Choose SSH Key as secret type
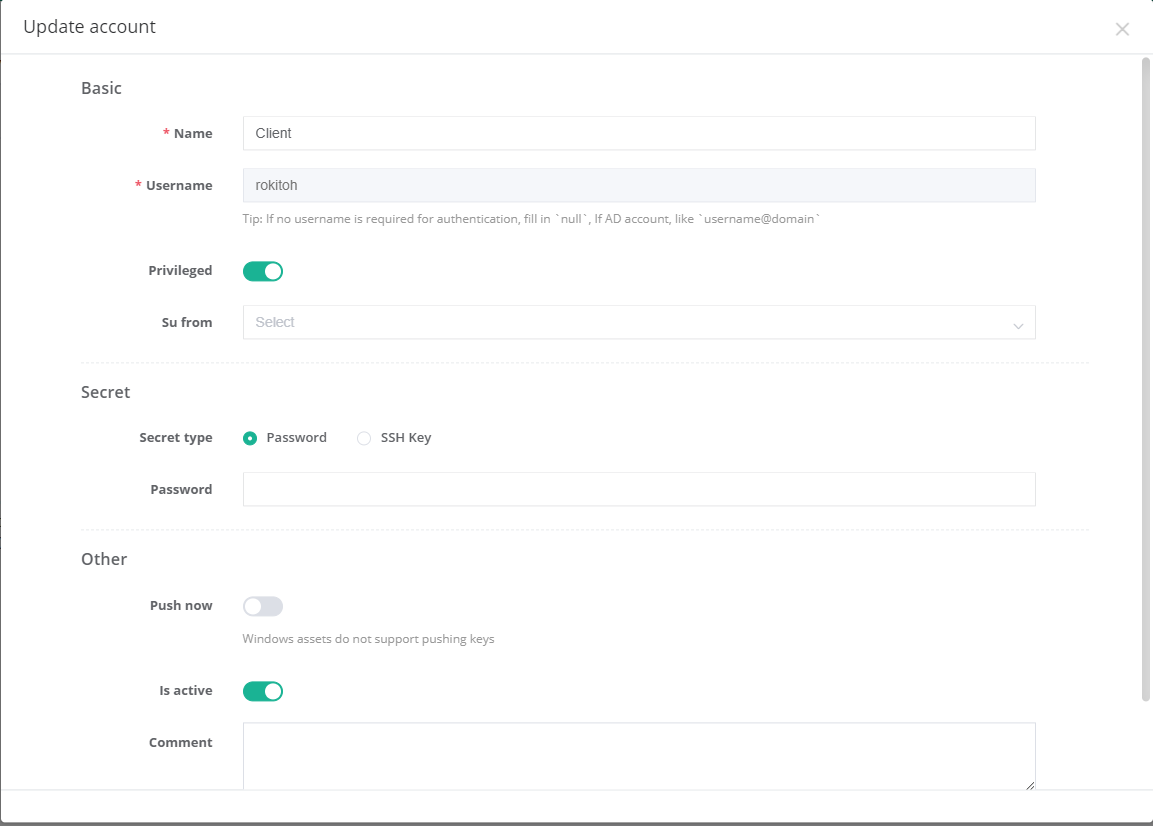Image resolution: width=1153 pixels, height=826 pixels. click(364, 438)
